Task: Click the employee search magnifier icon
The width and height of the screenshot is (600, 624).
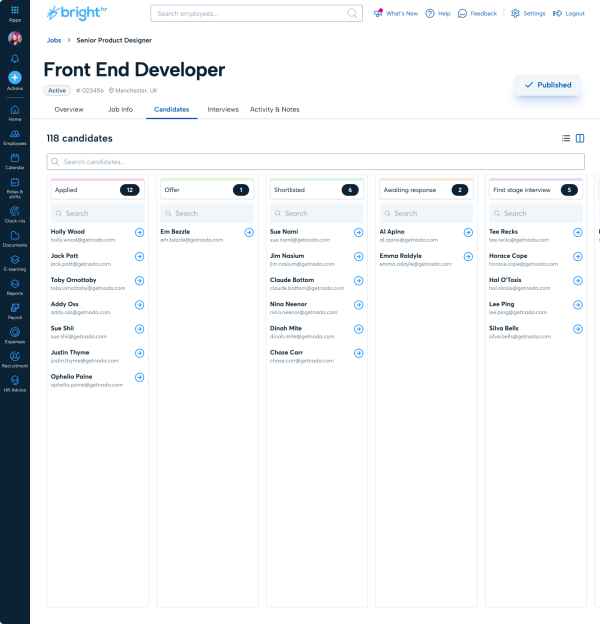Action: pyautogui.click(x=352, y=13)
